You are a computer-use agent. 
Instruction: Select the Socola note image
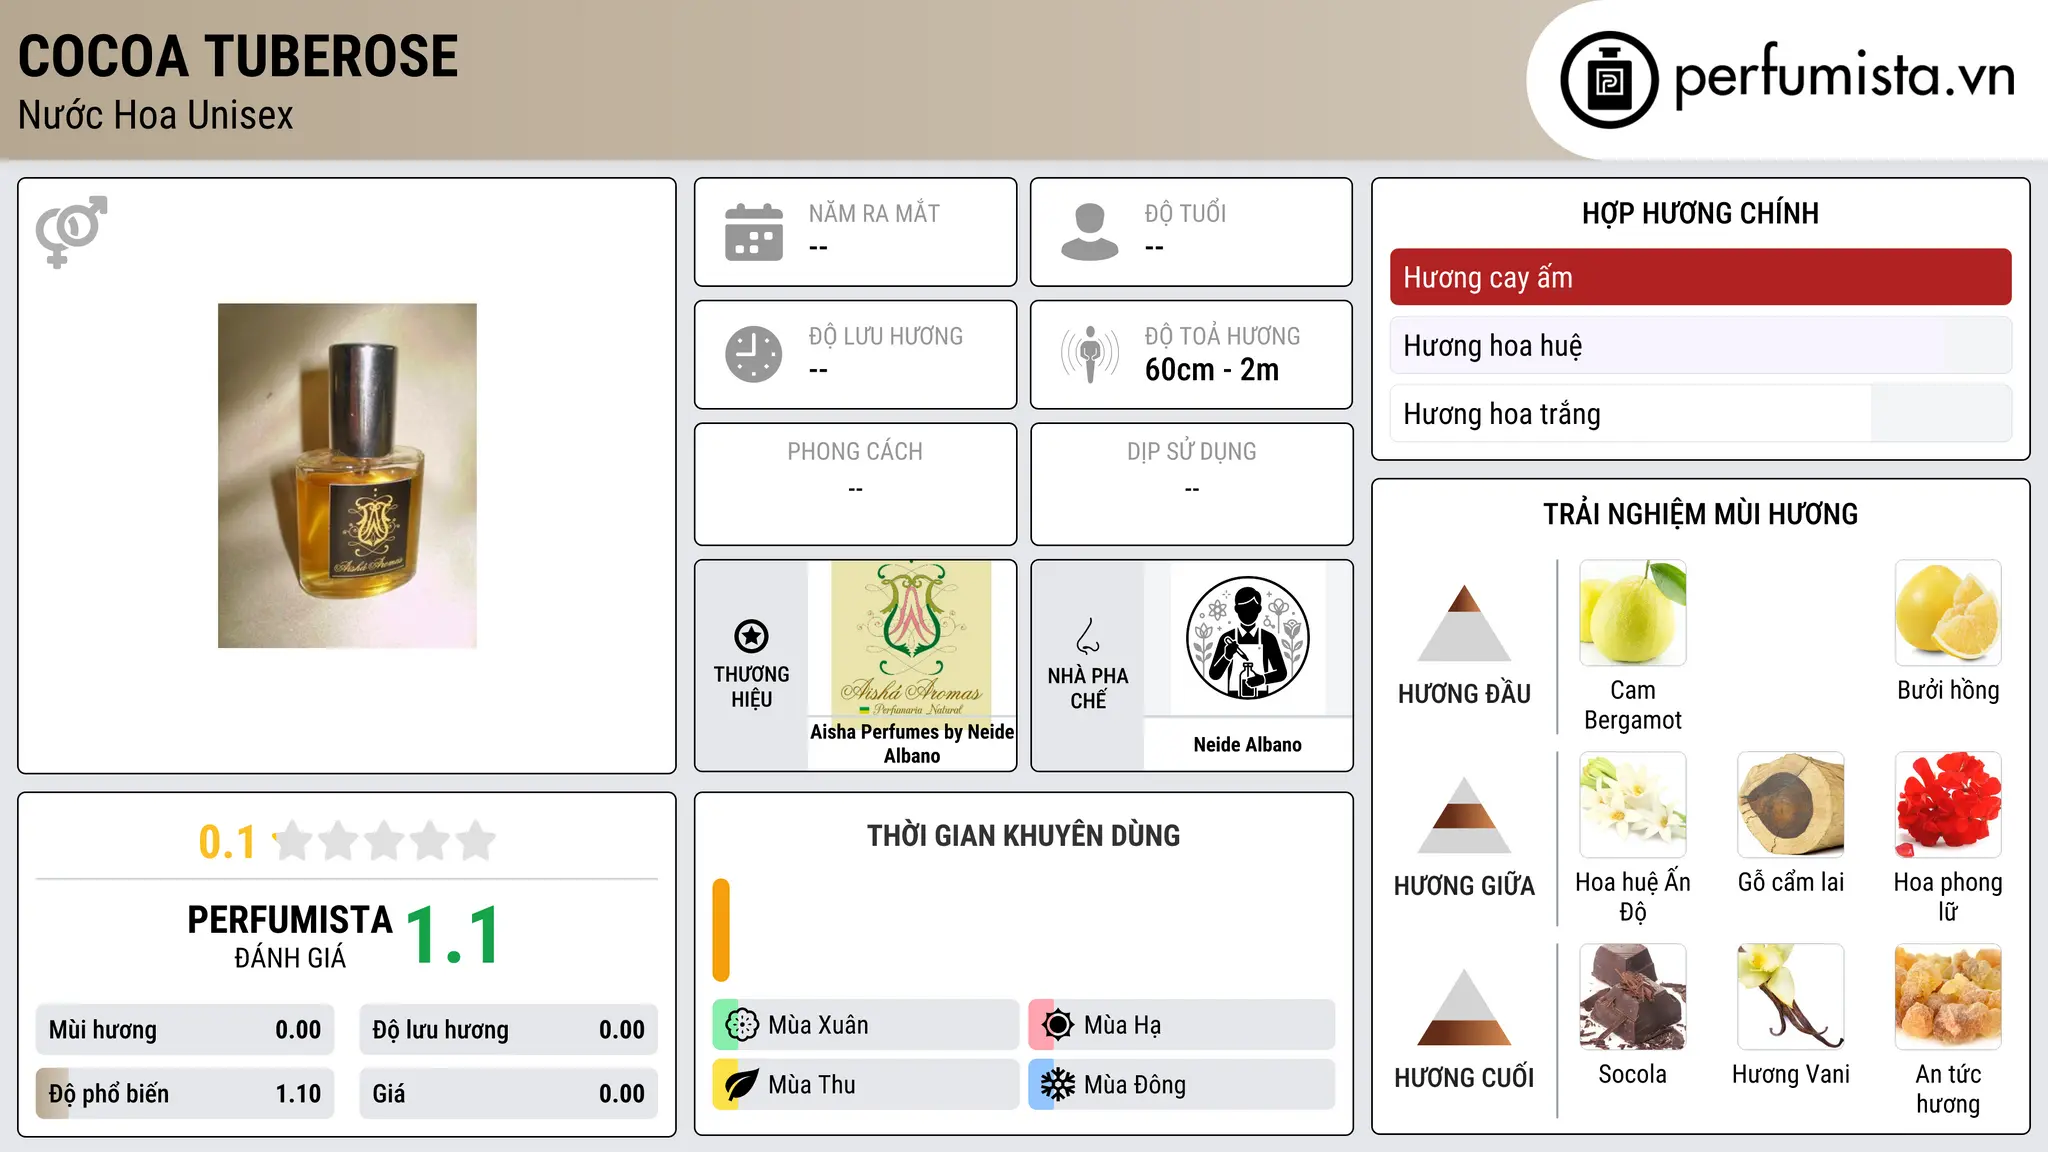[1632, 997]
